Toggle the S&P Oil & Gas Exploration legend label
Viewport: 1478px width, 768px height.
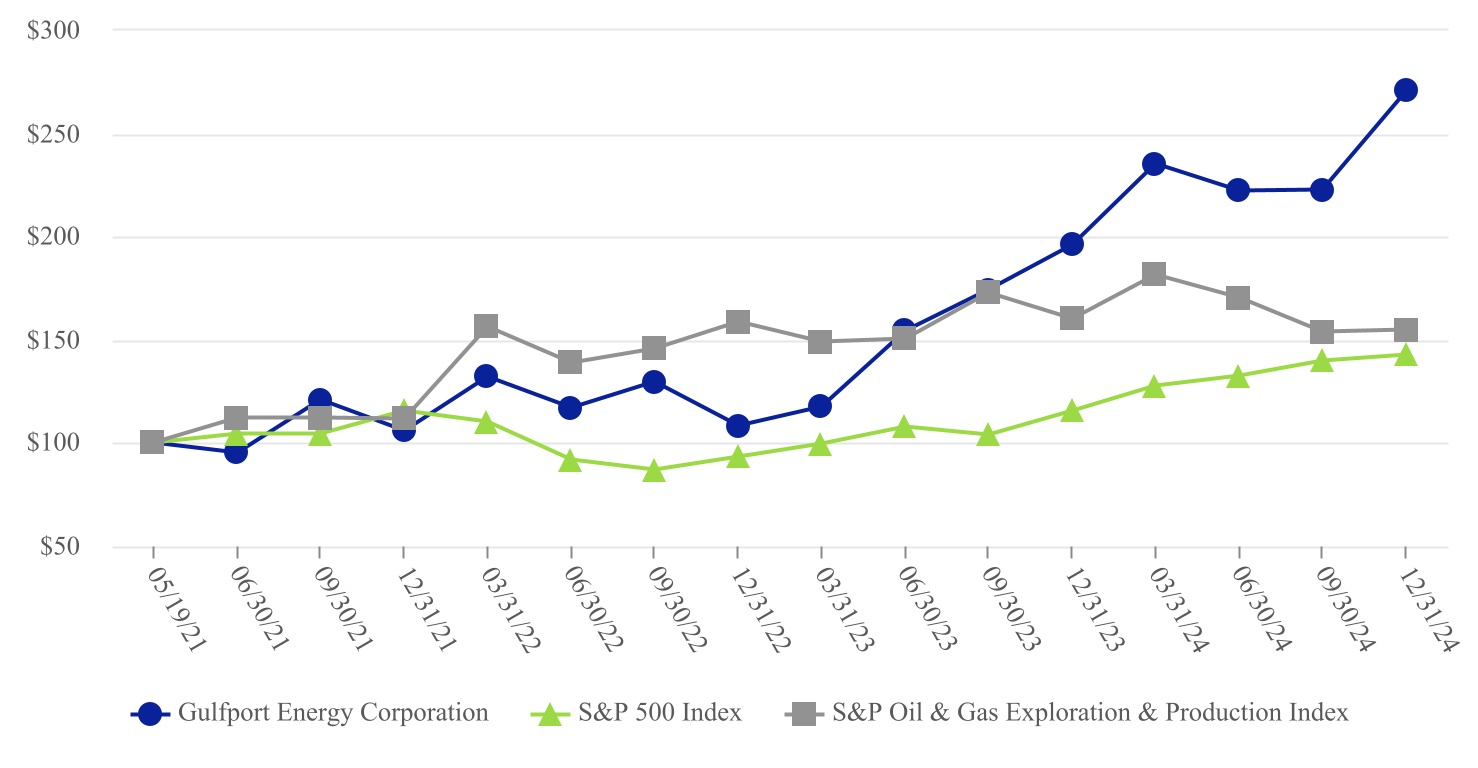[1090, 713]
